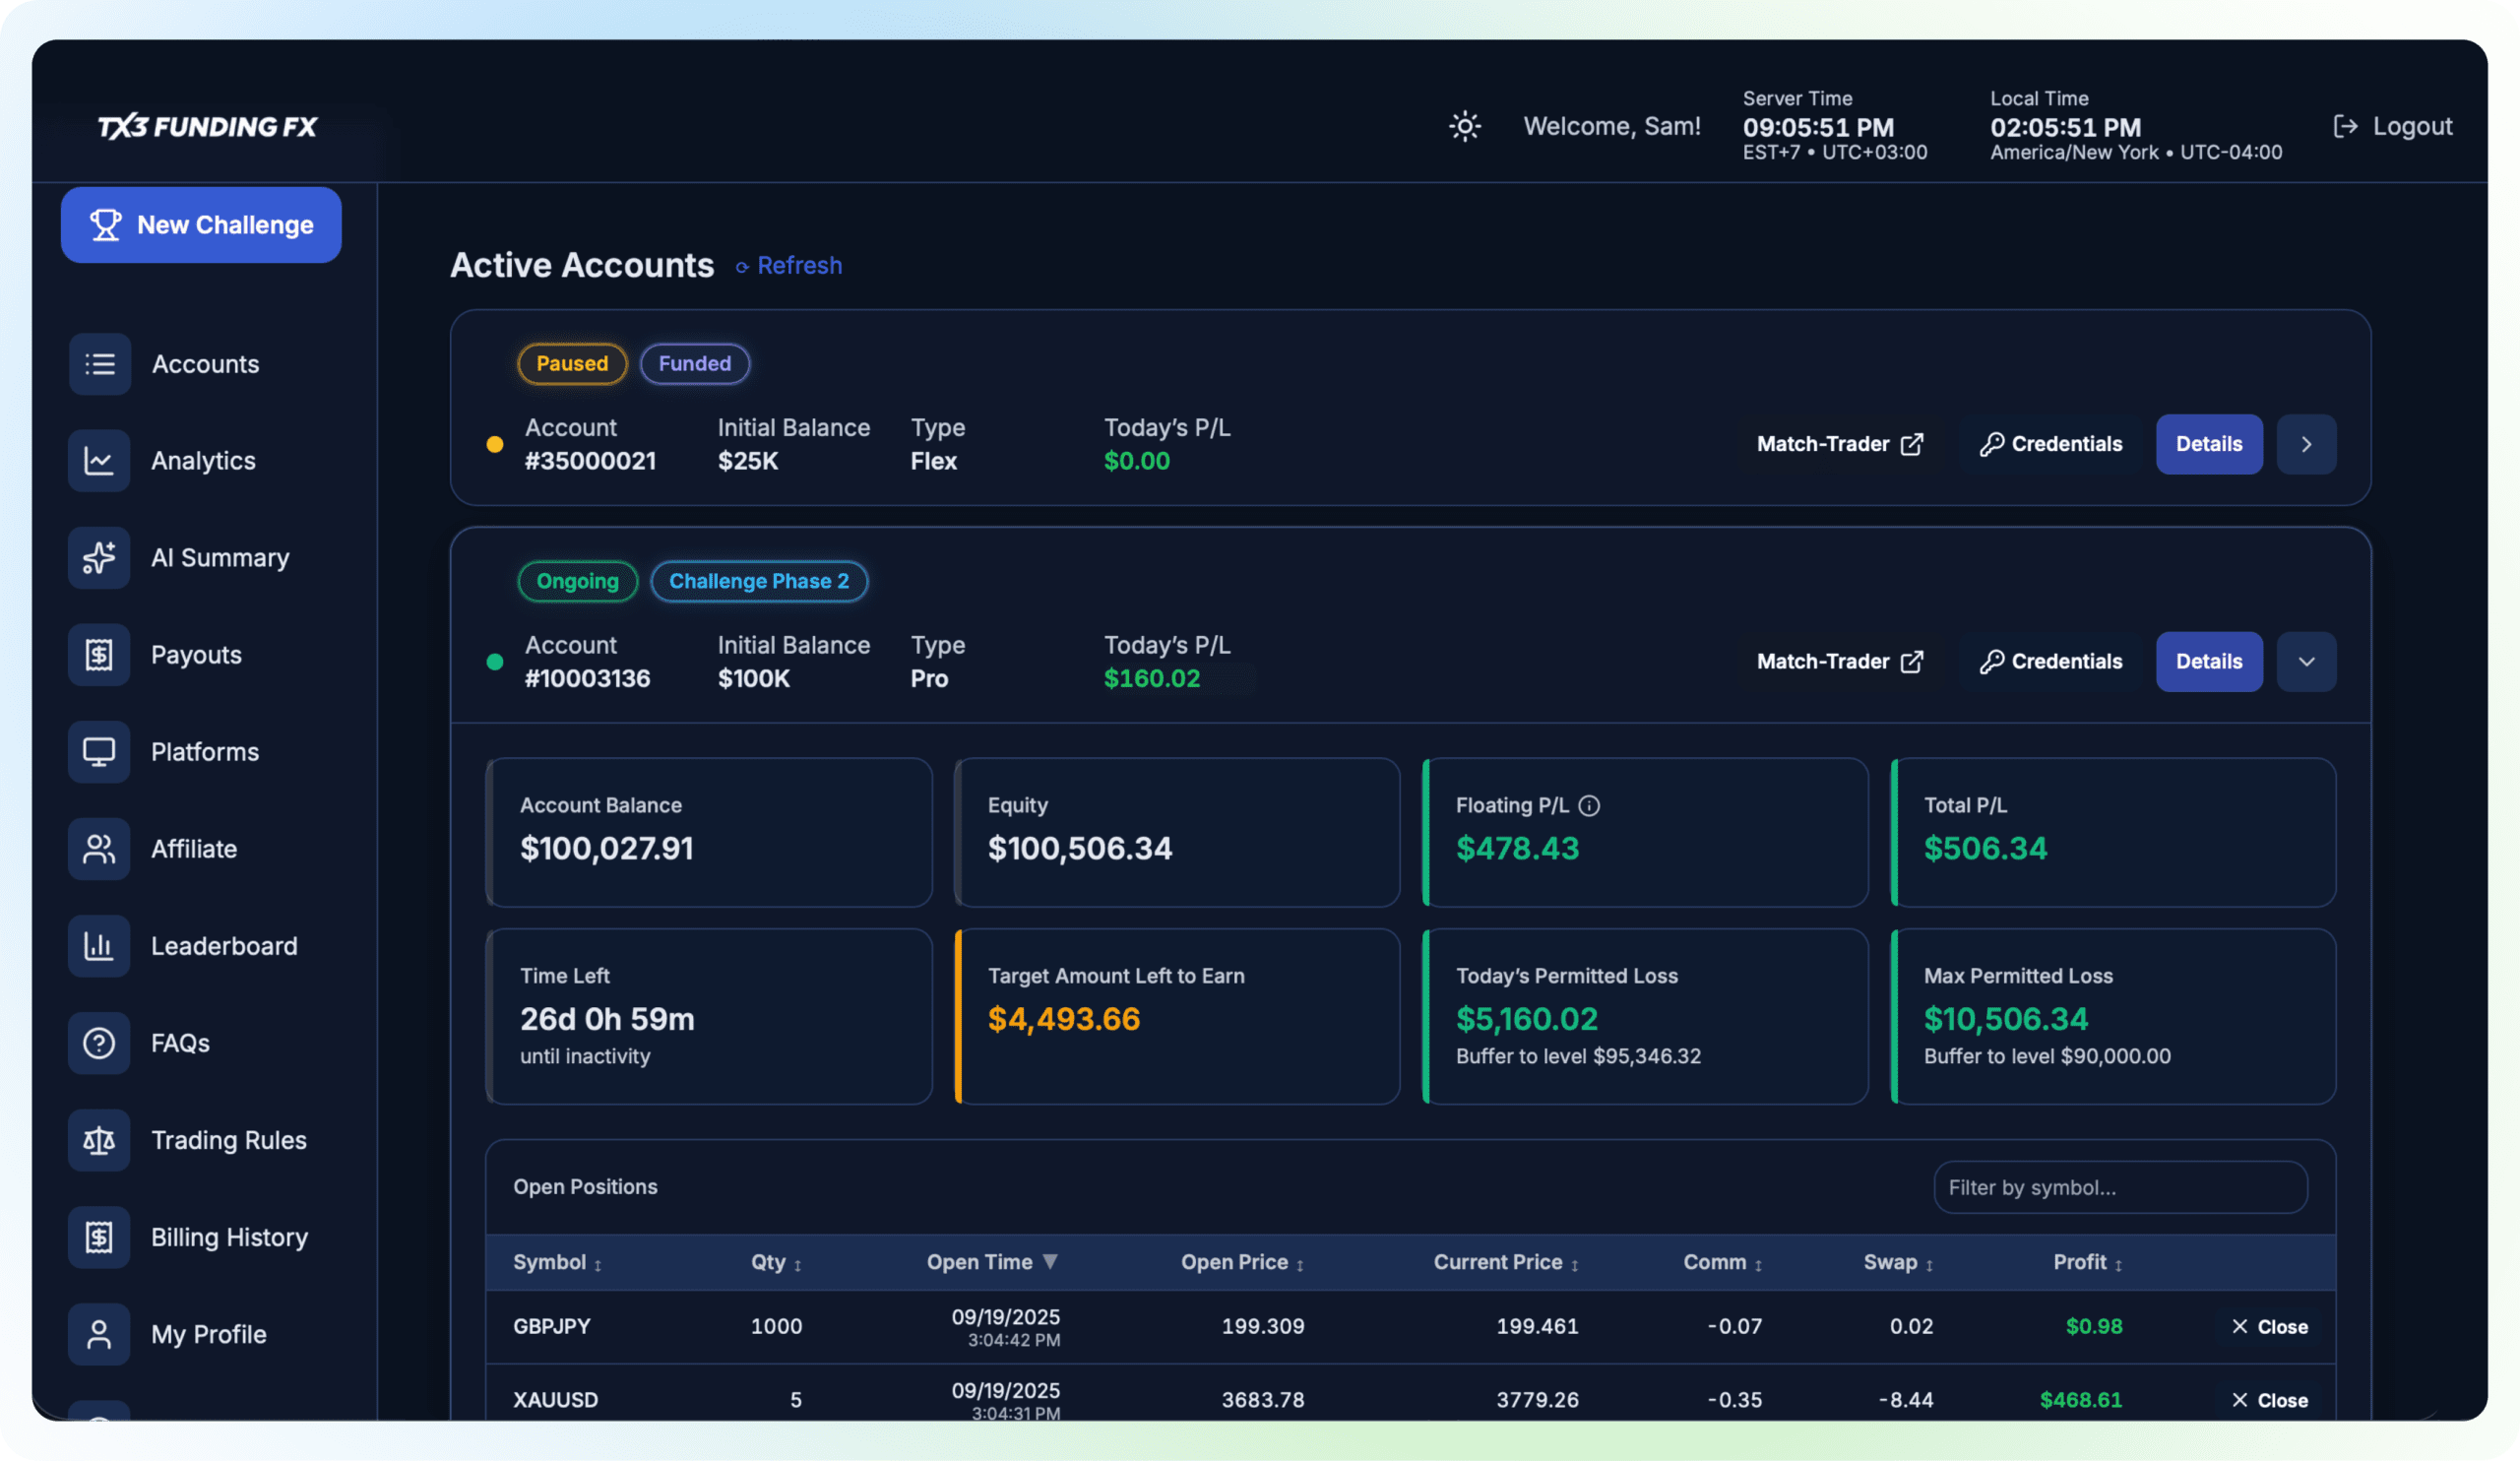Open the Accounts section in sidebar
The width and height of the screenshot is (2520, 1461).
(x=205, y=364)
